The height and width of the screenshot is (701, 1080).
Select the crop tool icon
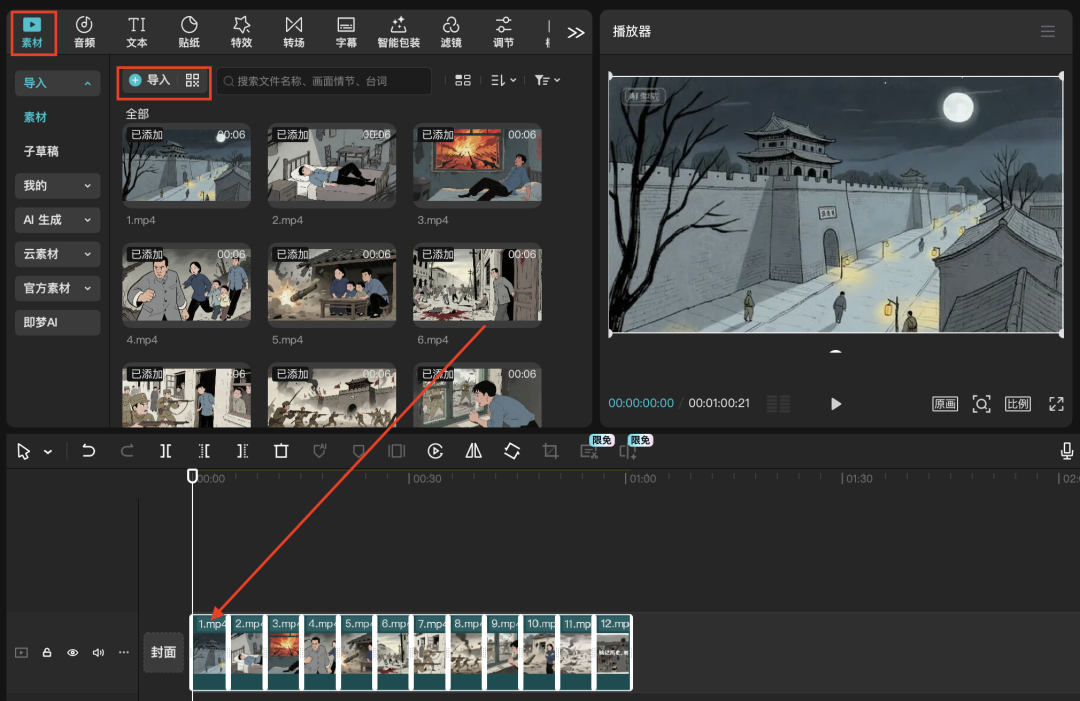[550, 451]
